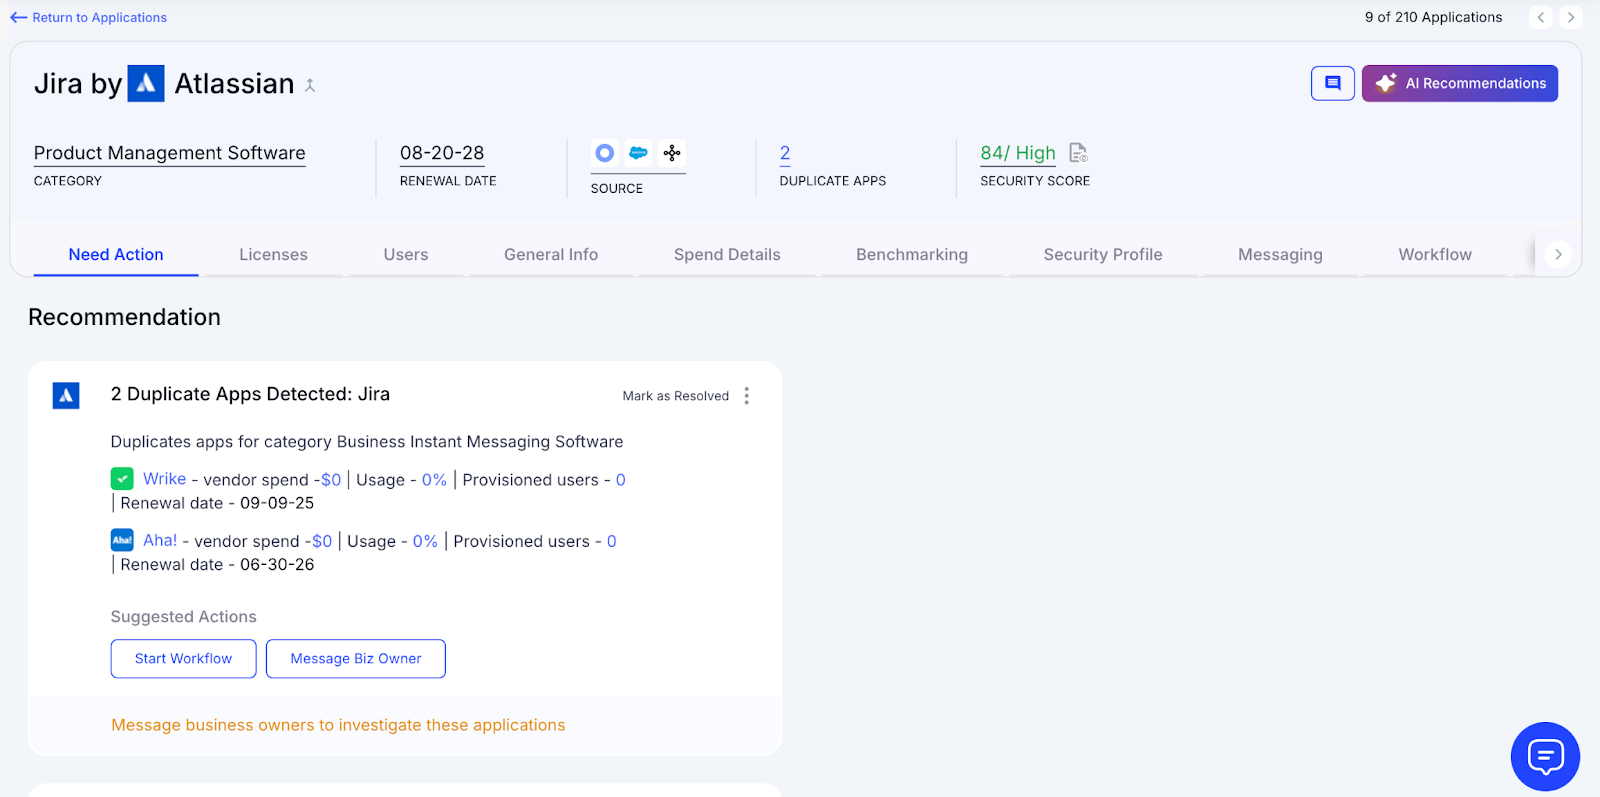Click Wrike usage 0%
Viewport: 1600px width, 797px height.
point(434,480)
